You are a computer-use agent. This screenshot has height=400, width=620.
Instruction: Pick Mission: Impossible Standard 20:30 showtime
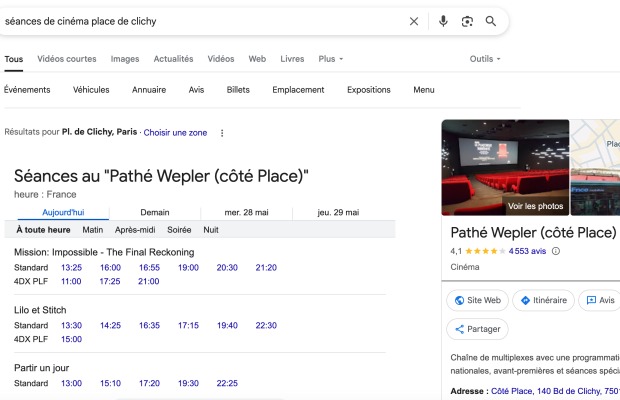tap(227, 268)
